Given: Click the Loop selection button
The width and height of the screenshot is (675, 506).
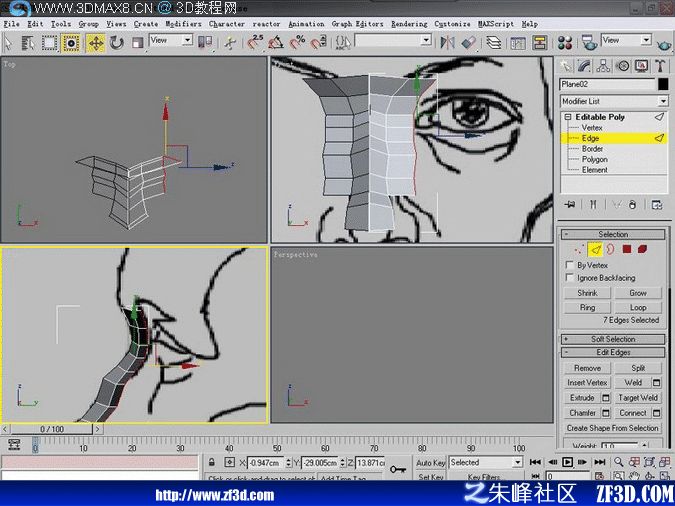Looking at the screenshot, I should [x=638, y=307].
